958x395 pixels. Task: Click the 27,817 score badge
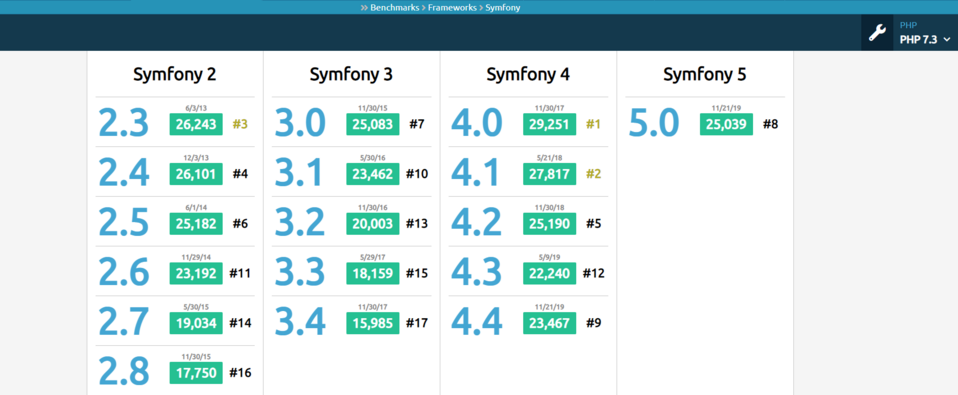[549, 174]
